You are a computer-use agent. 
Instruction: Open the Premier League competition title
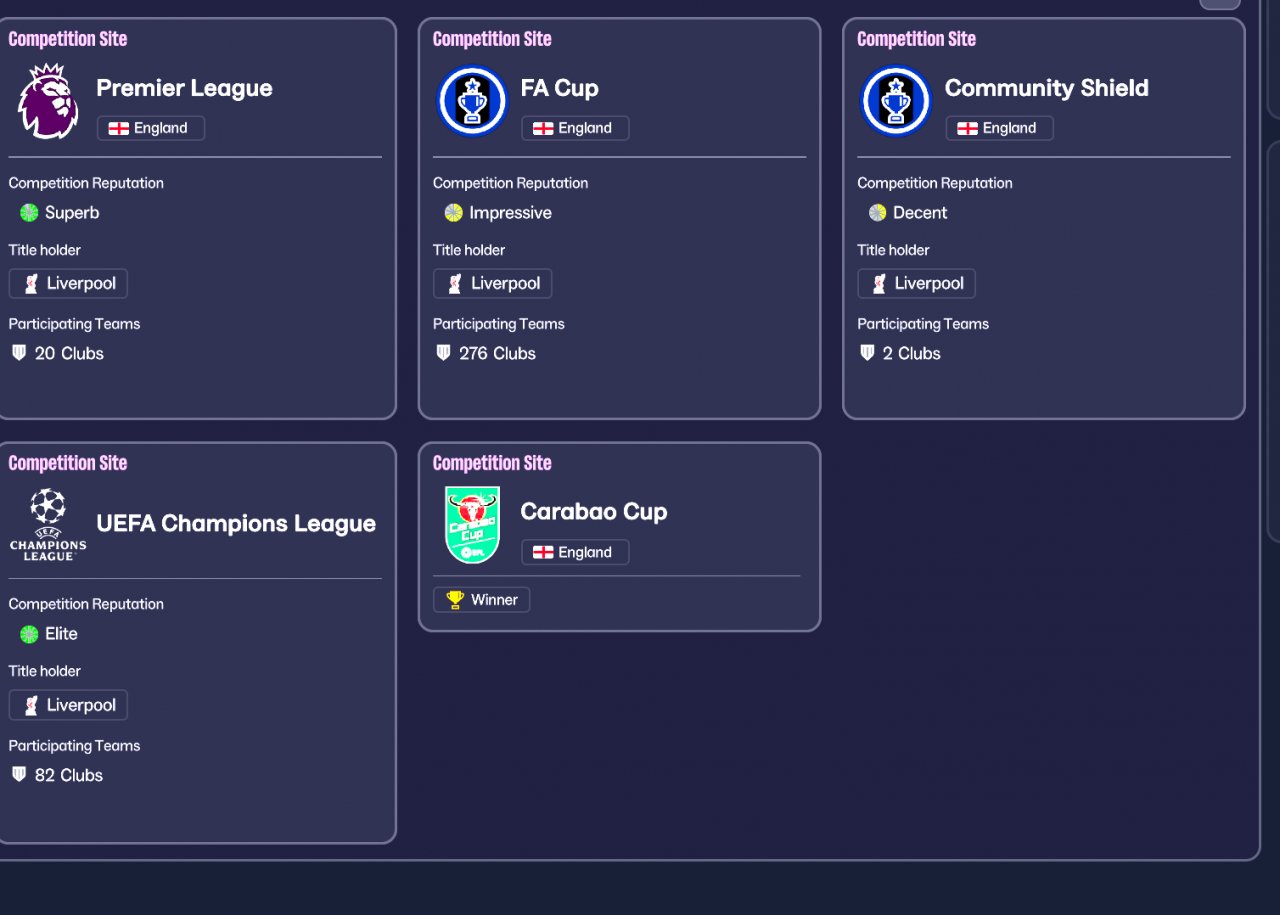(184, 88)
